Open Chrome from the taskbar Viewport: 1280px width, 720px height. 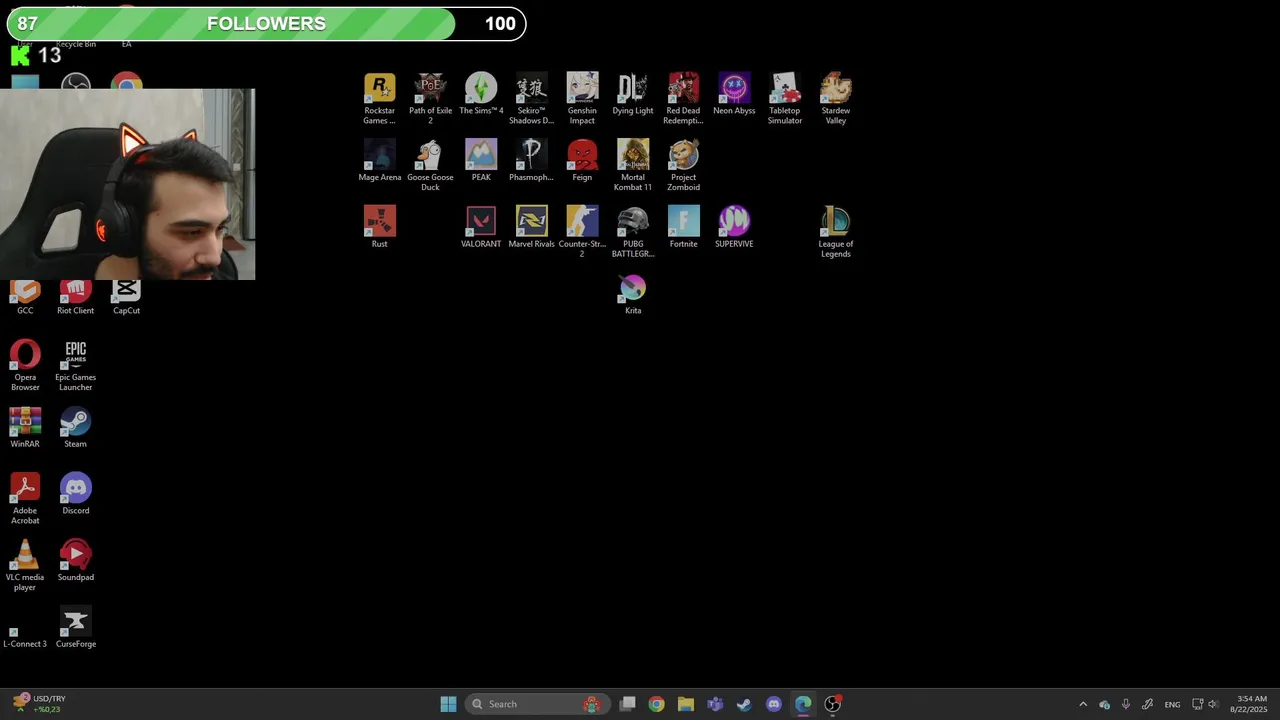pyautogui.click(x=656, y=704)
